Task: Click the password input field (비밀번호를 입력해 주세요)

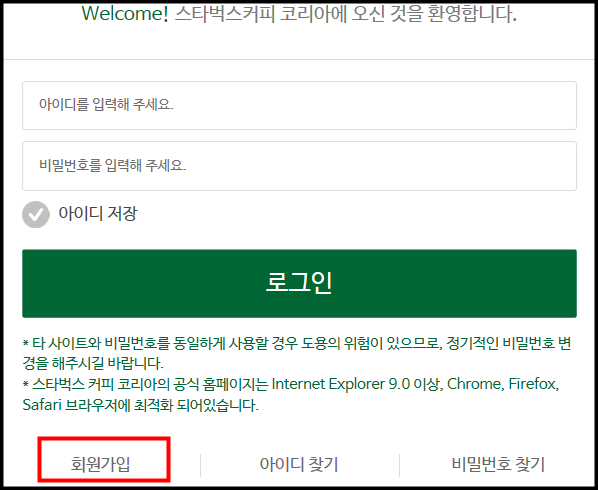Action: [x=299, y=166]
